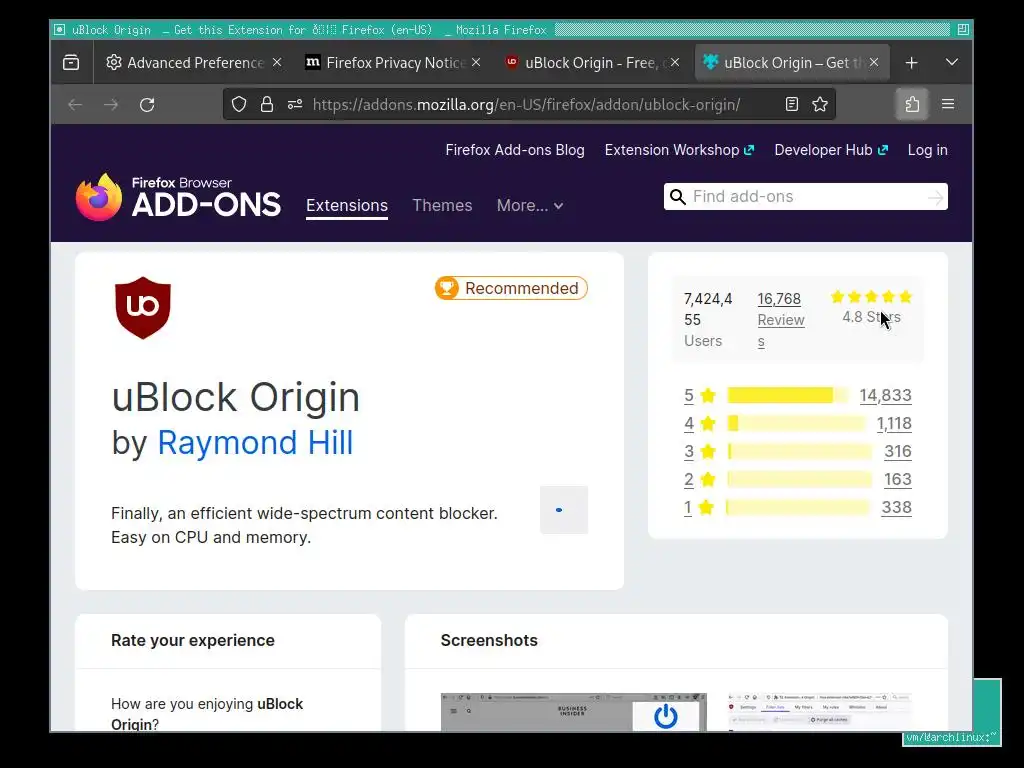The width and height of the screenshot is (1024, 768).
Task: Click the Firefox Browser ADD-ONS logo
Action: pyautogui.click(x=178, y=197)
